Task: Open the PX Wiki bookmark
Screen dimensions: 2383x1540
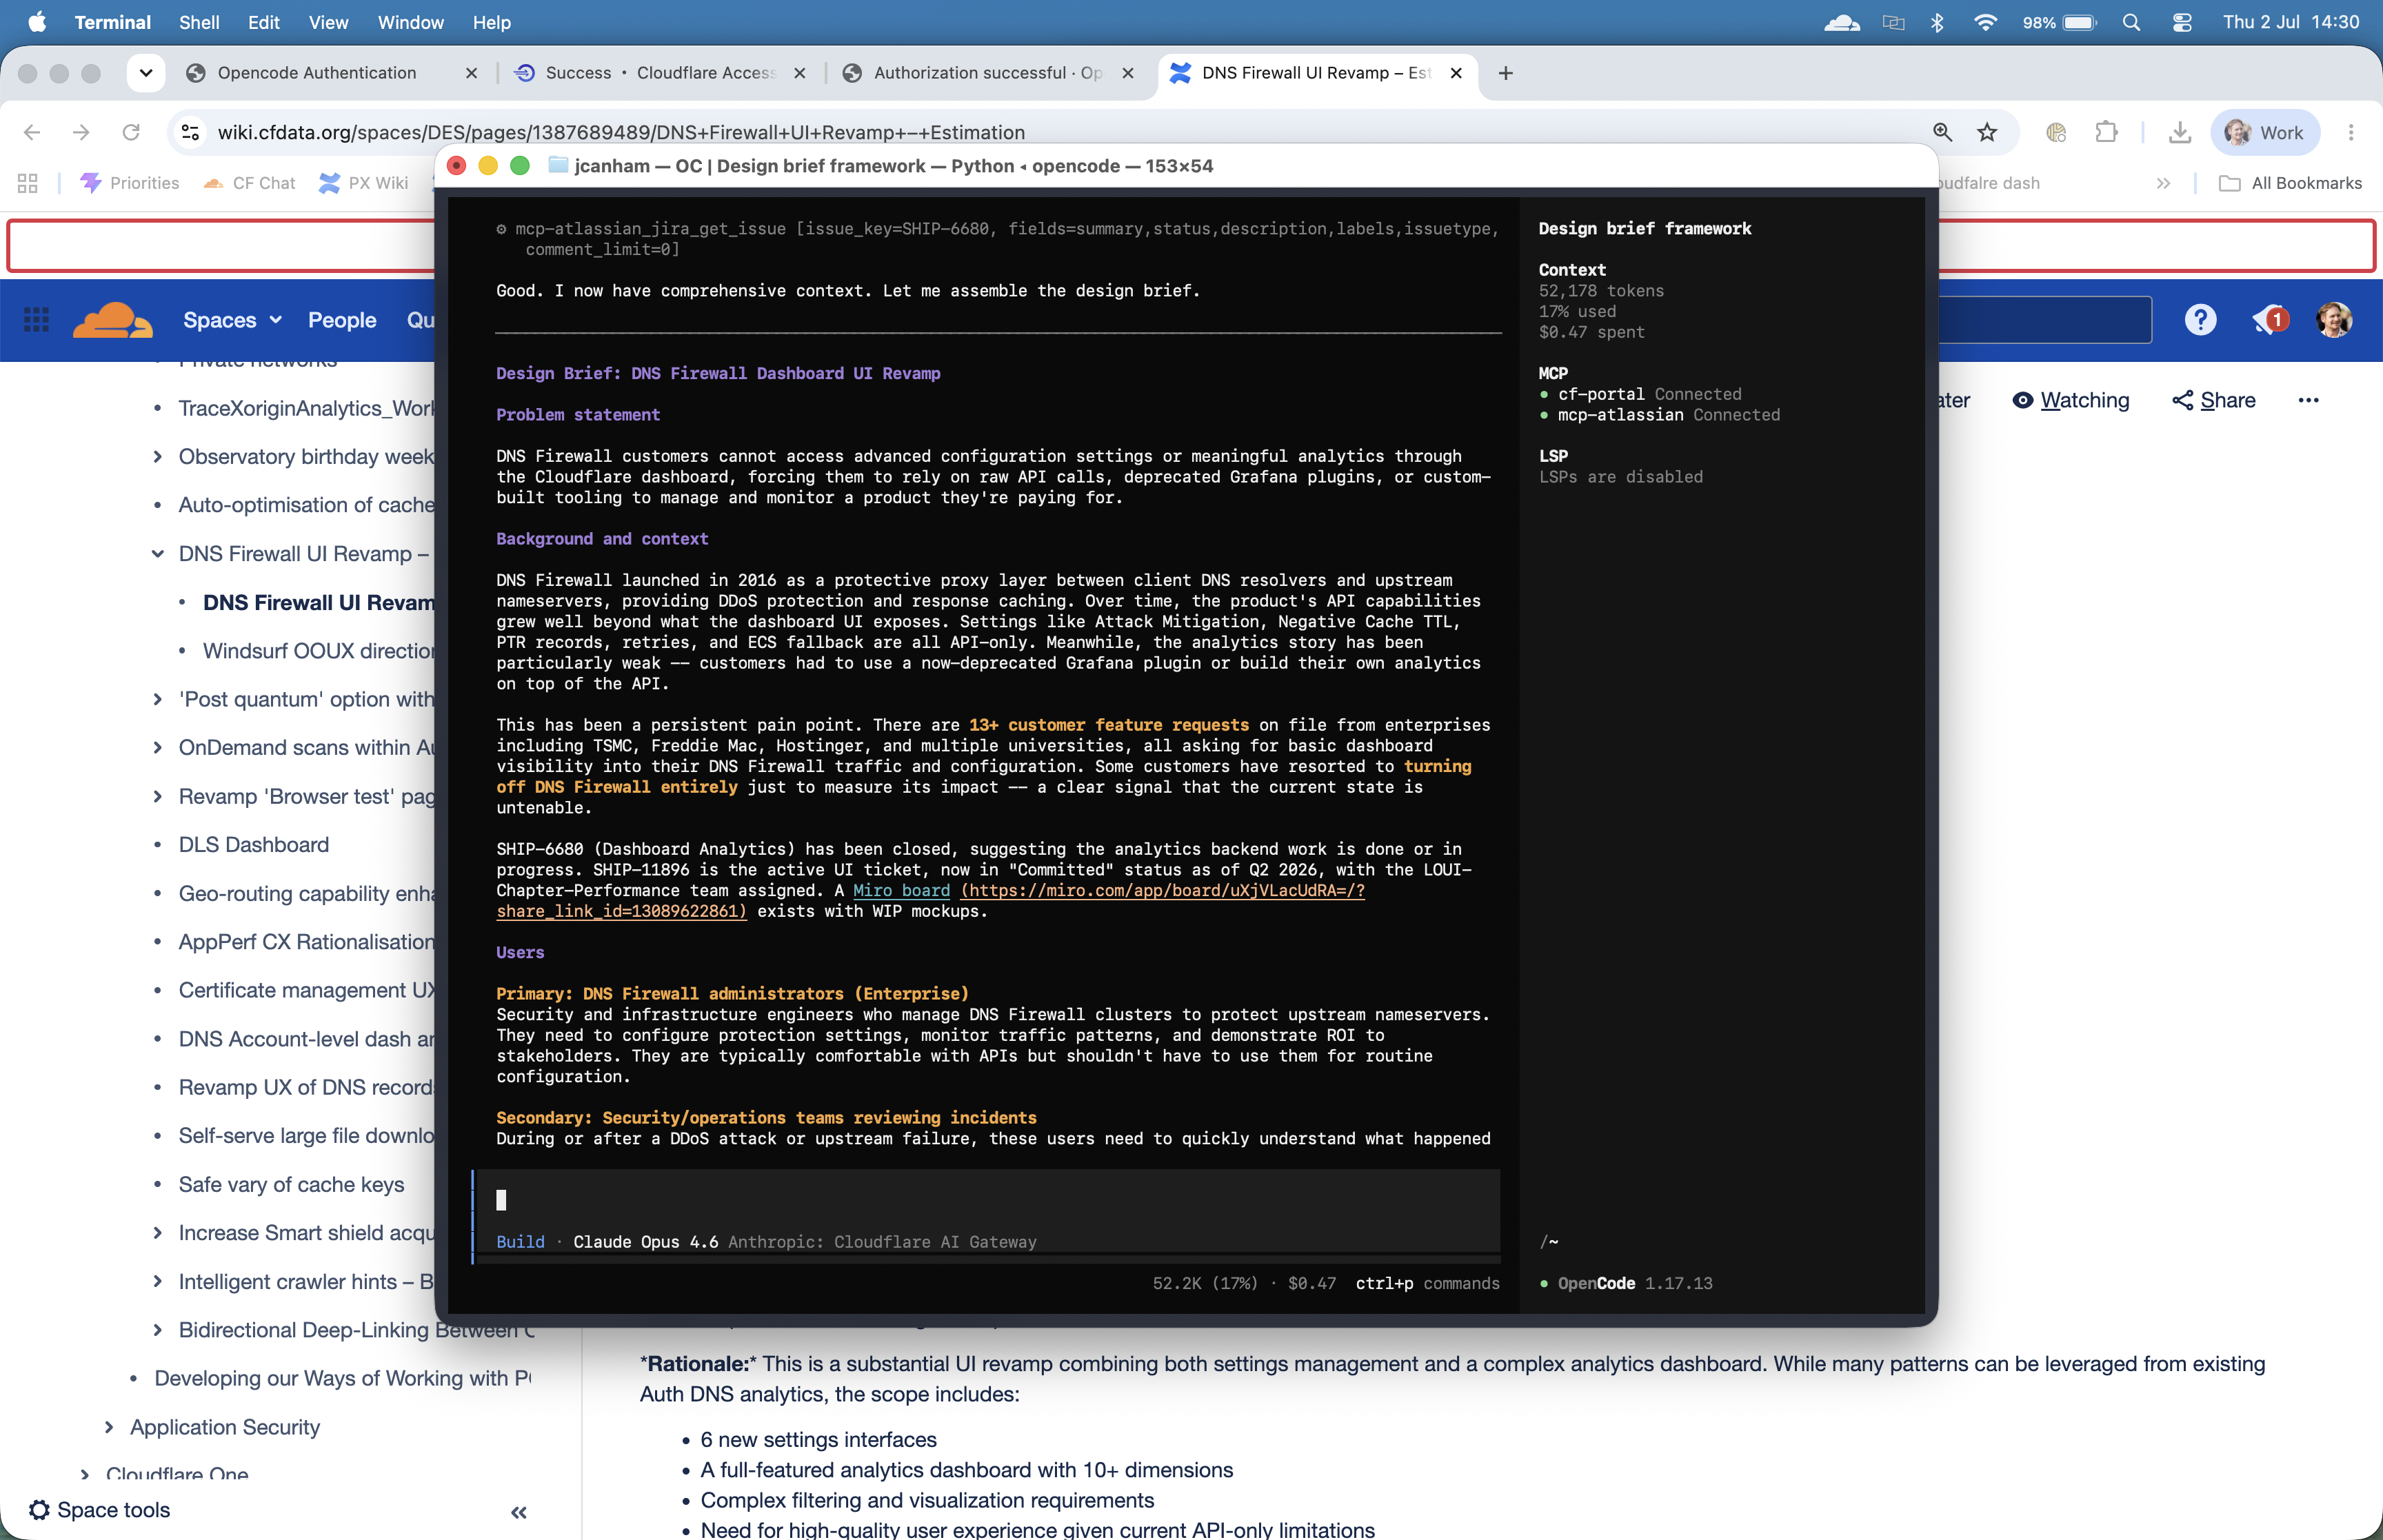Action: coord(363,183)
